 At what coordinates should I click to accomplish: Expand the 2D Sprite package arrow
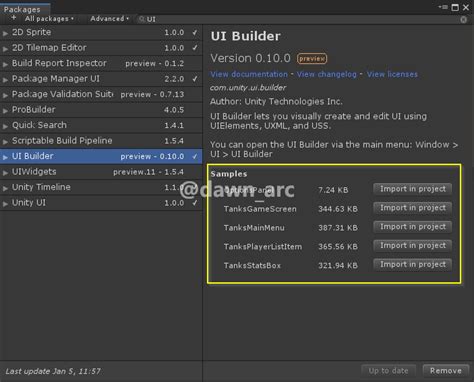(5, 33)
